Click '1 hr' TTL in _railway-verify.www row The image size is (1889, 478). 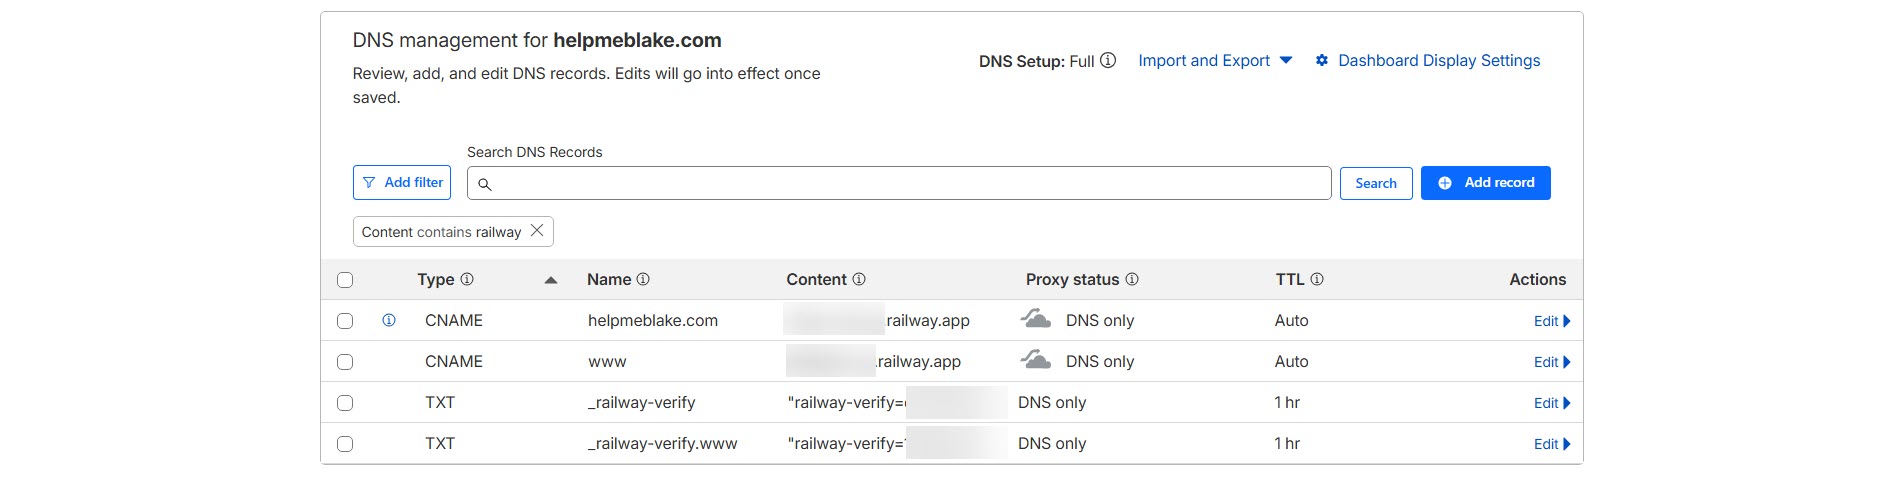pos(1287,443)
